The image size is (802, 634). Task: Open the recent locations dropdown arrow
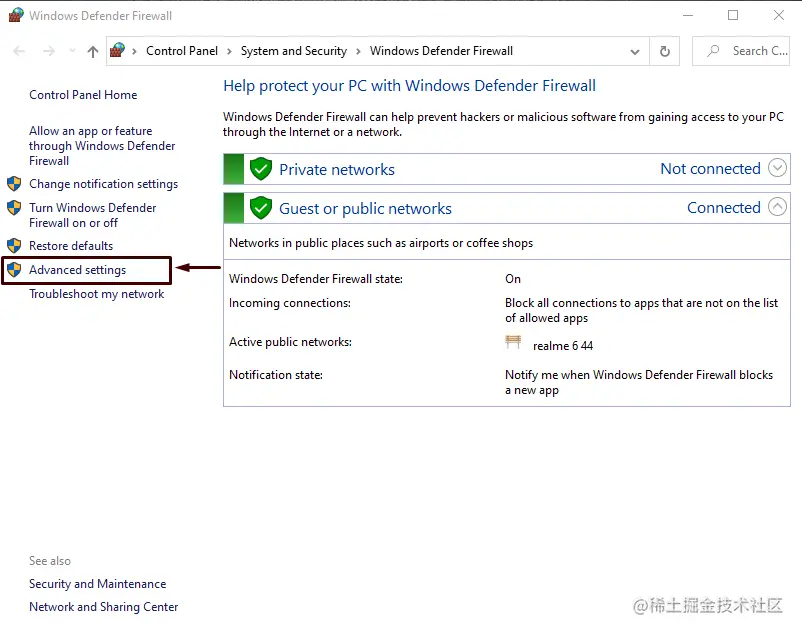point(72,51)
